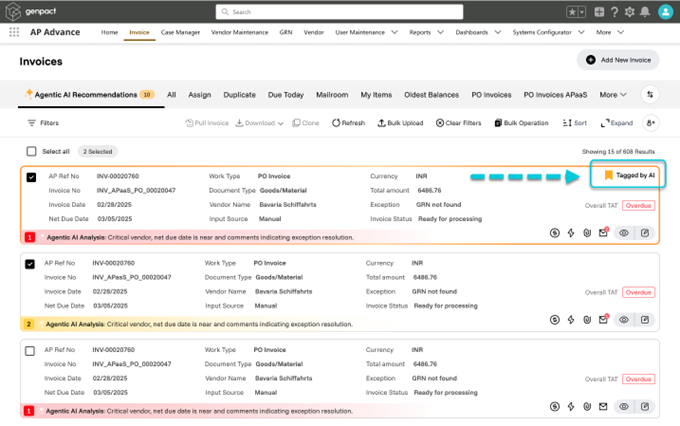680x426 pixels.
Task: Switch to the Due Today tab
Action: [285, 95]
